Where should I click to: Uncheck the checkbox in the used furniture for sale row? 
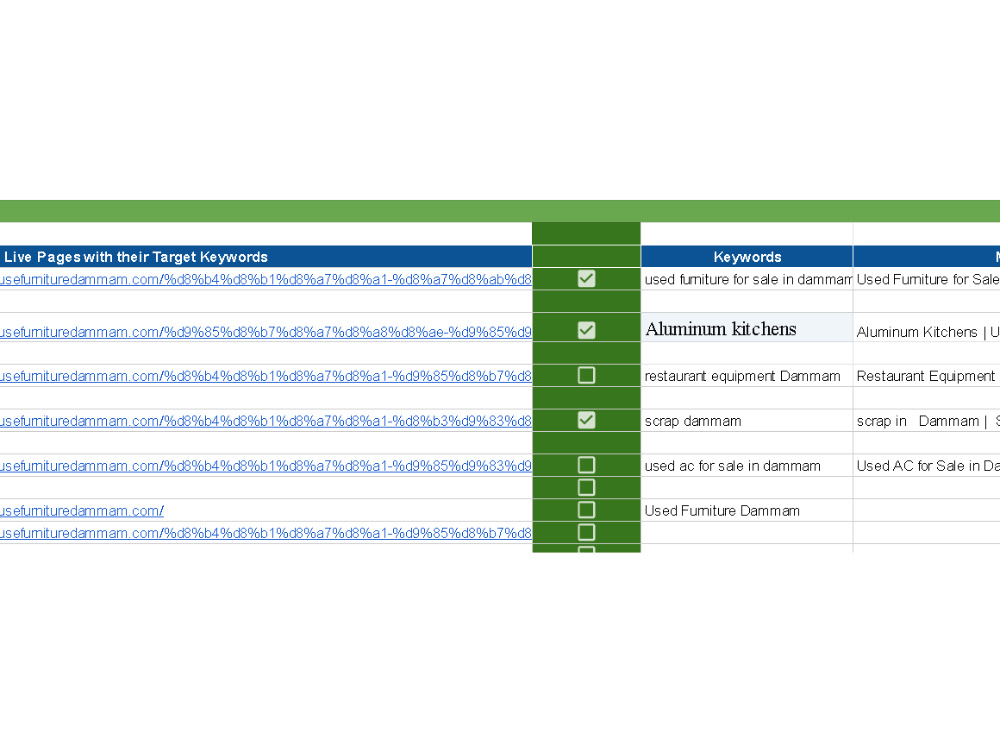coord(586,279)
